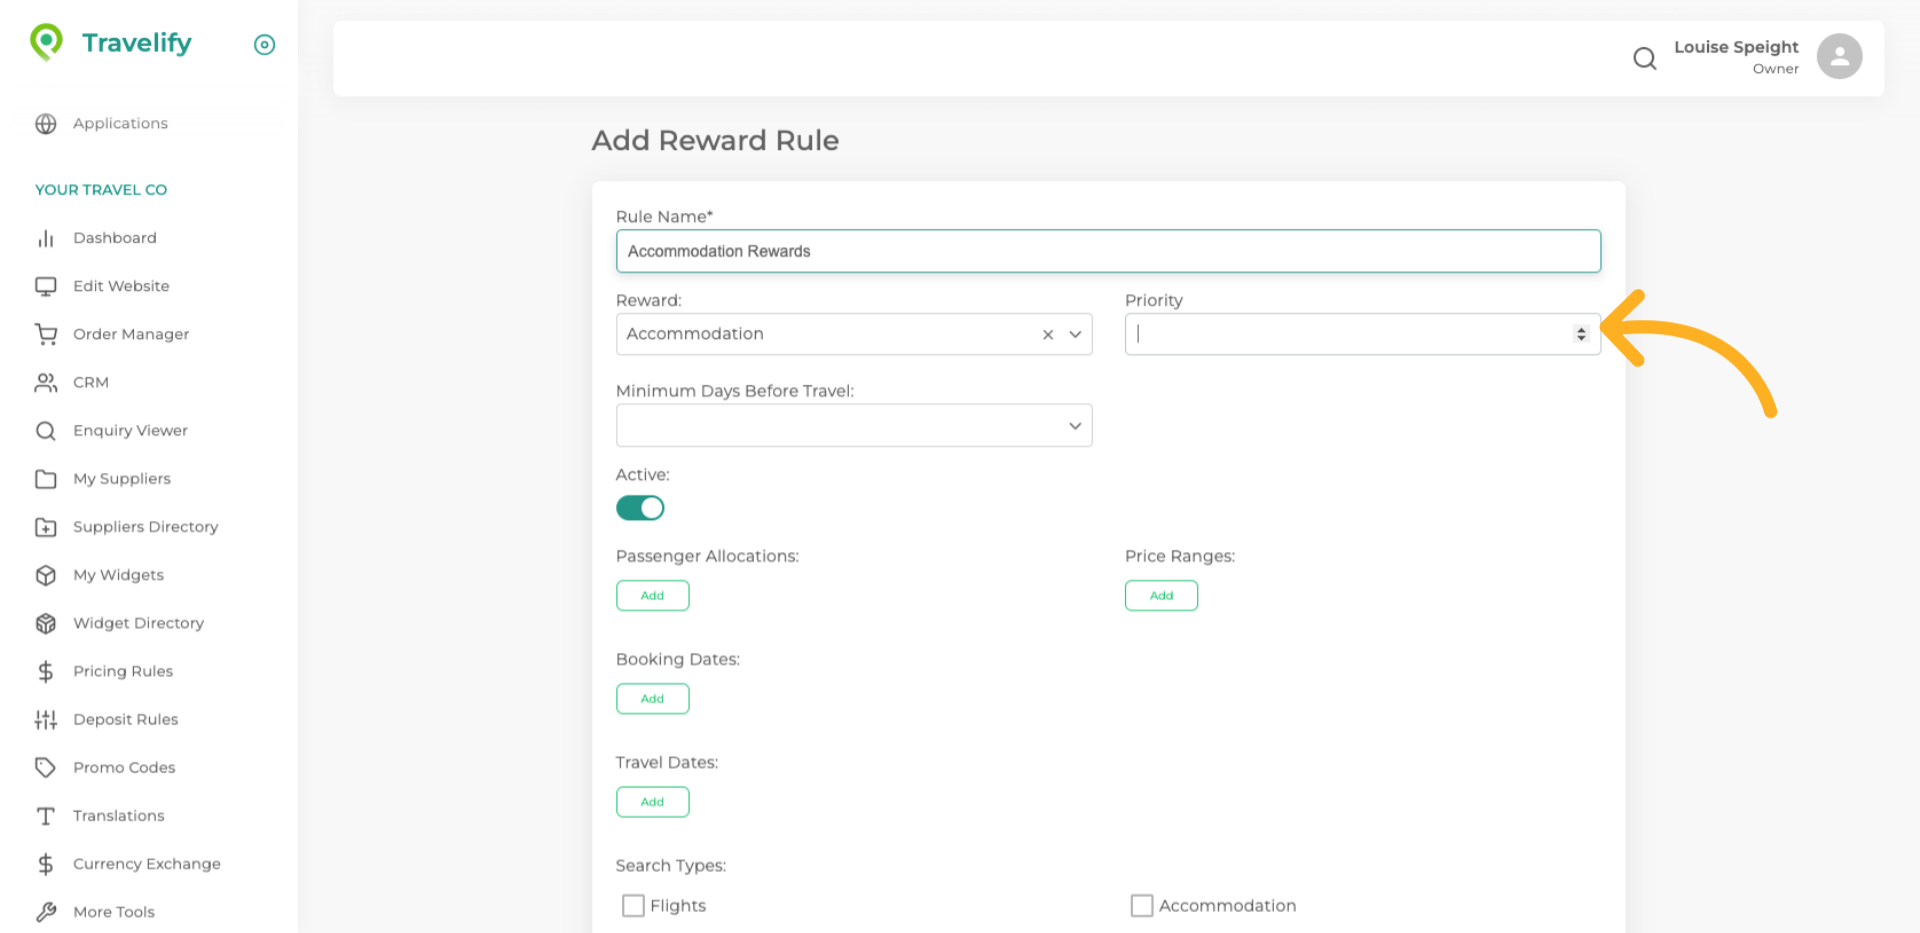Click into the Rule Name field
Screen dimensions: 1920x933
click(x=1108, y=251)
